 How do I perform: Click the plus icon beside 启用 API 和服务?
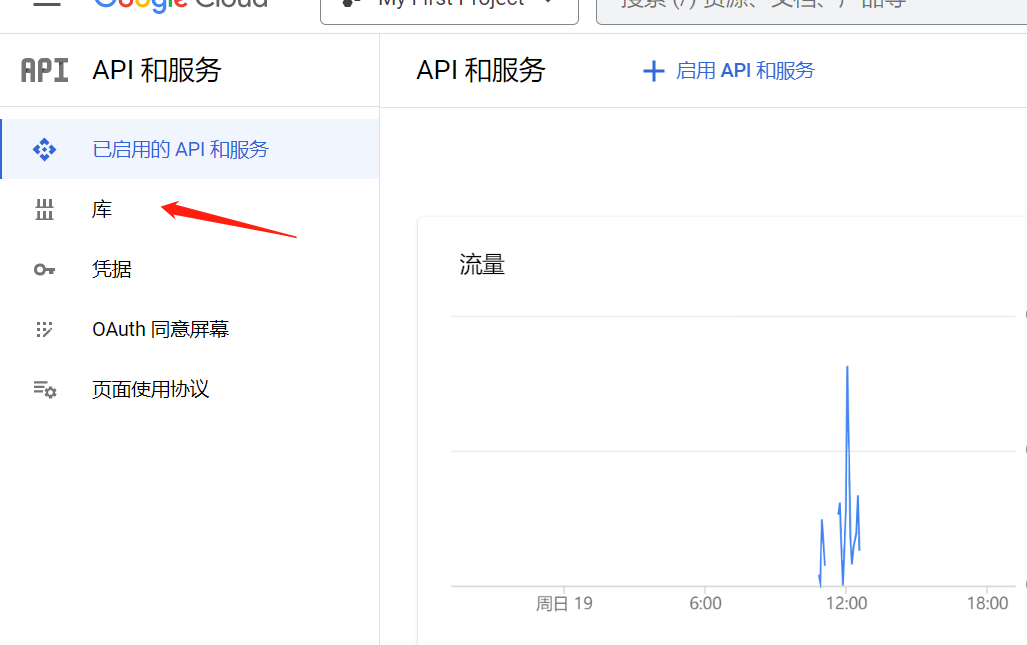click(653, 70)
